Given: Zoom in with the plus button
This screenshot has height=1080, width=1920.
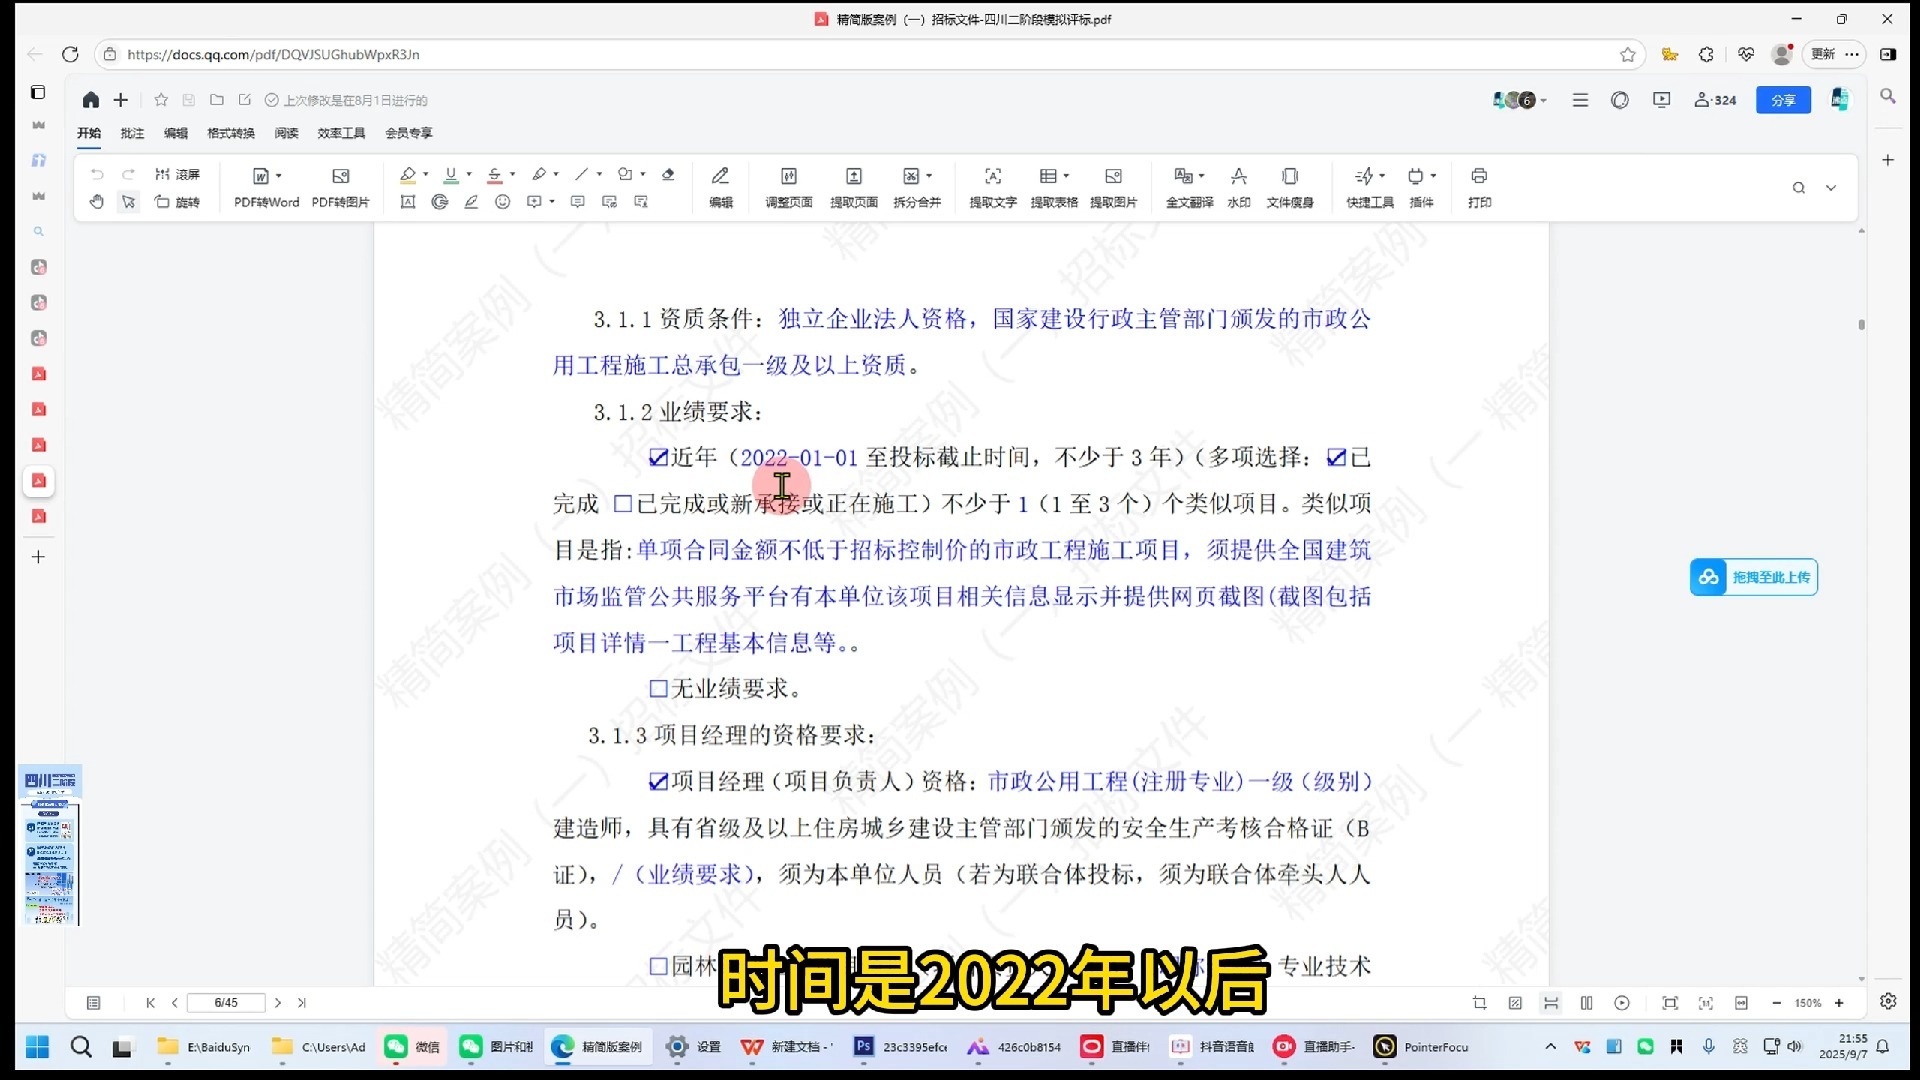Looking at the screenshot, I should point(1839,1003).
